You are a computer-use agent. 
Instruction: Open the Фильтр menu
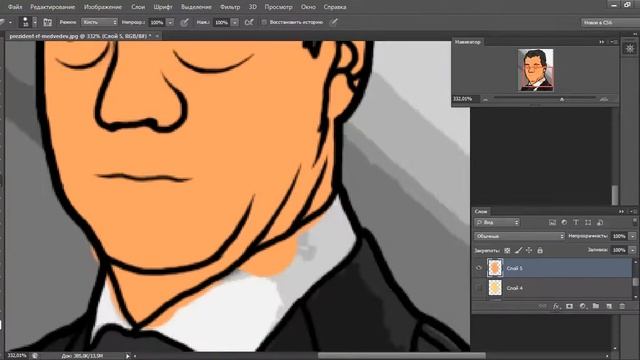(230, 7)
